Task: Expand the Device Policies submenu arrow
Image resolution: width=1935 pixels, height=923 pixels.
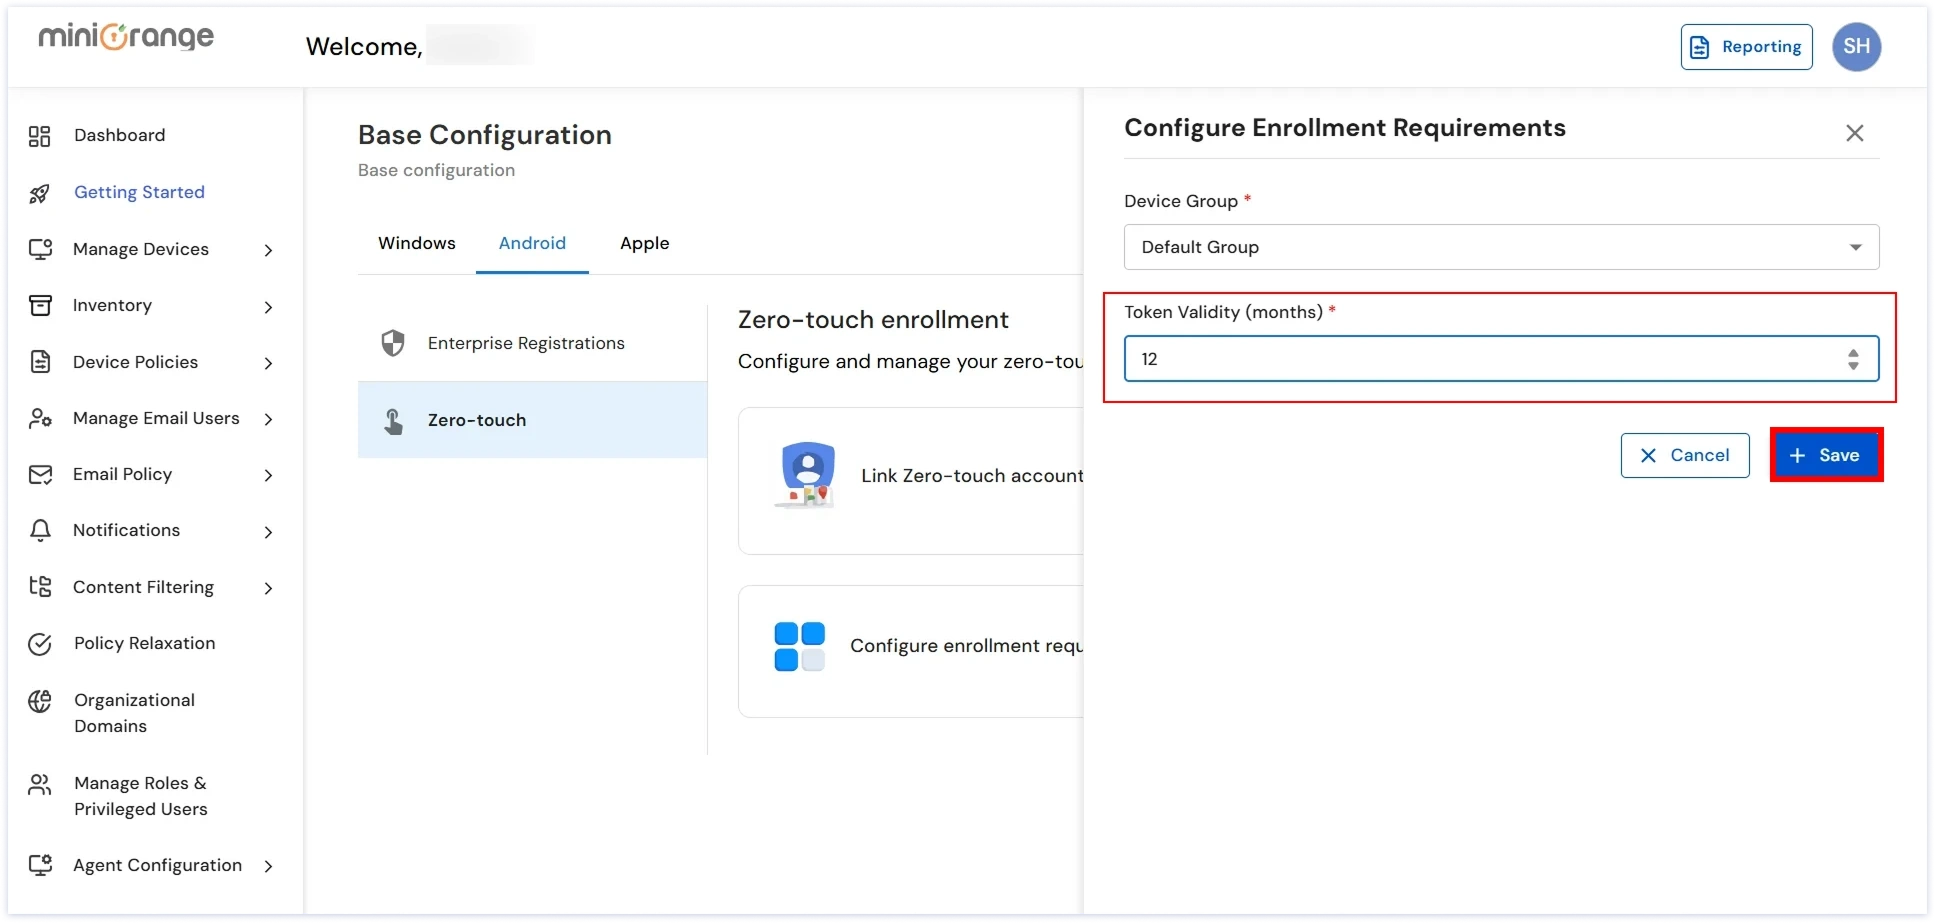Action: tap(268, 363)
